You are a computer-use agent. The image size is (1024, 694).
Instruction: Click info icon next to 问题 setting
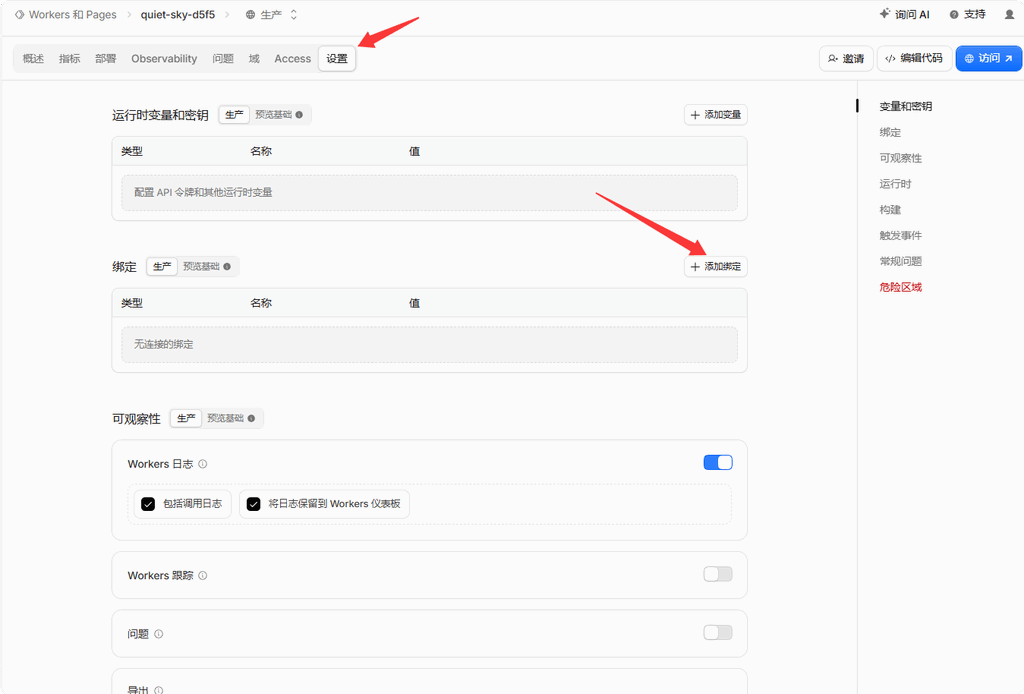coord(159,634)
